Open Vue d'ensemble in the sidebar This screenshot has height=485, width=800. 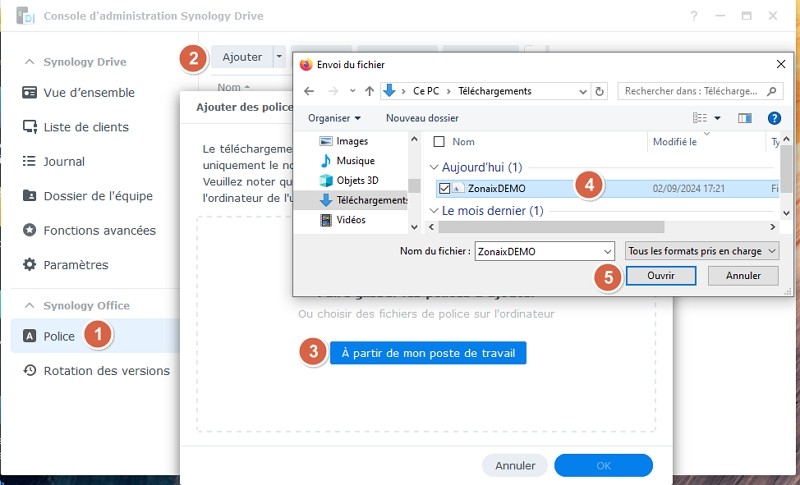point(89,93)
